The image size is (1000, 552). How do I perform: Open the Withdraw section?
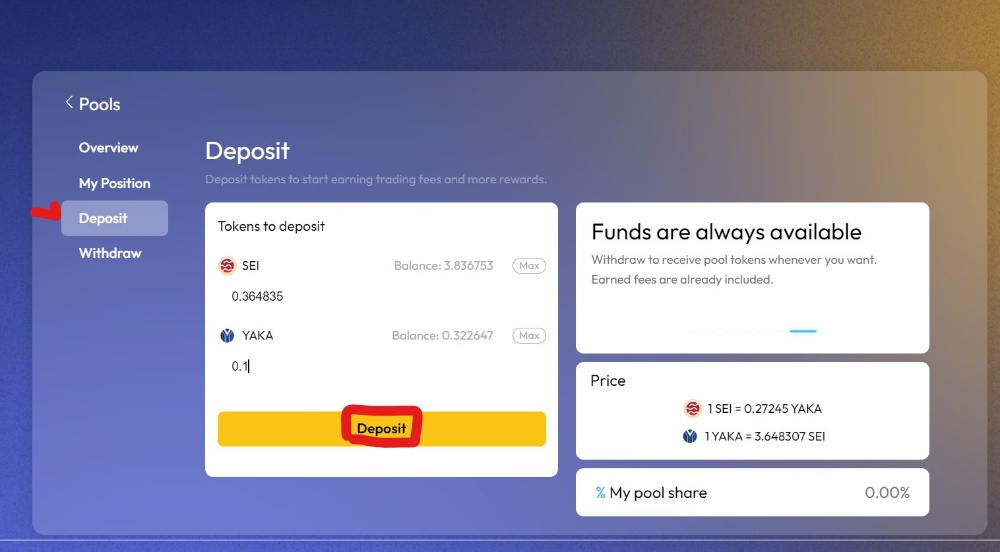(x=110, y=253)
